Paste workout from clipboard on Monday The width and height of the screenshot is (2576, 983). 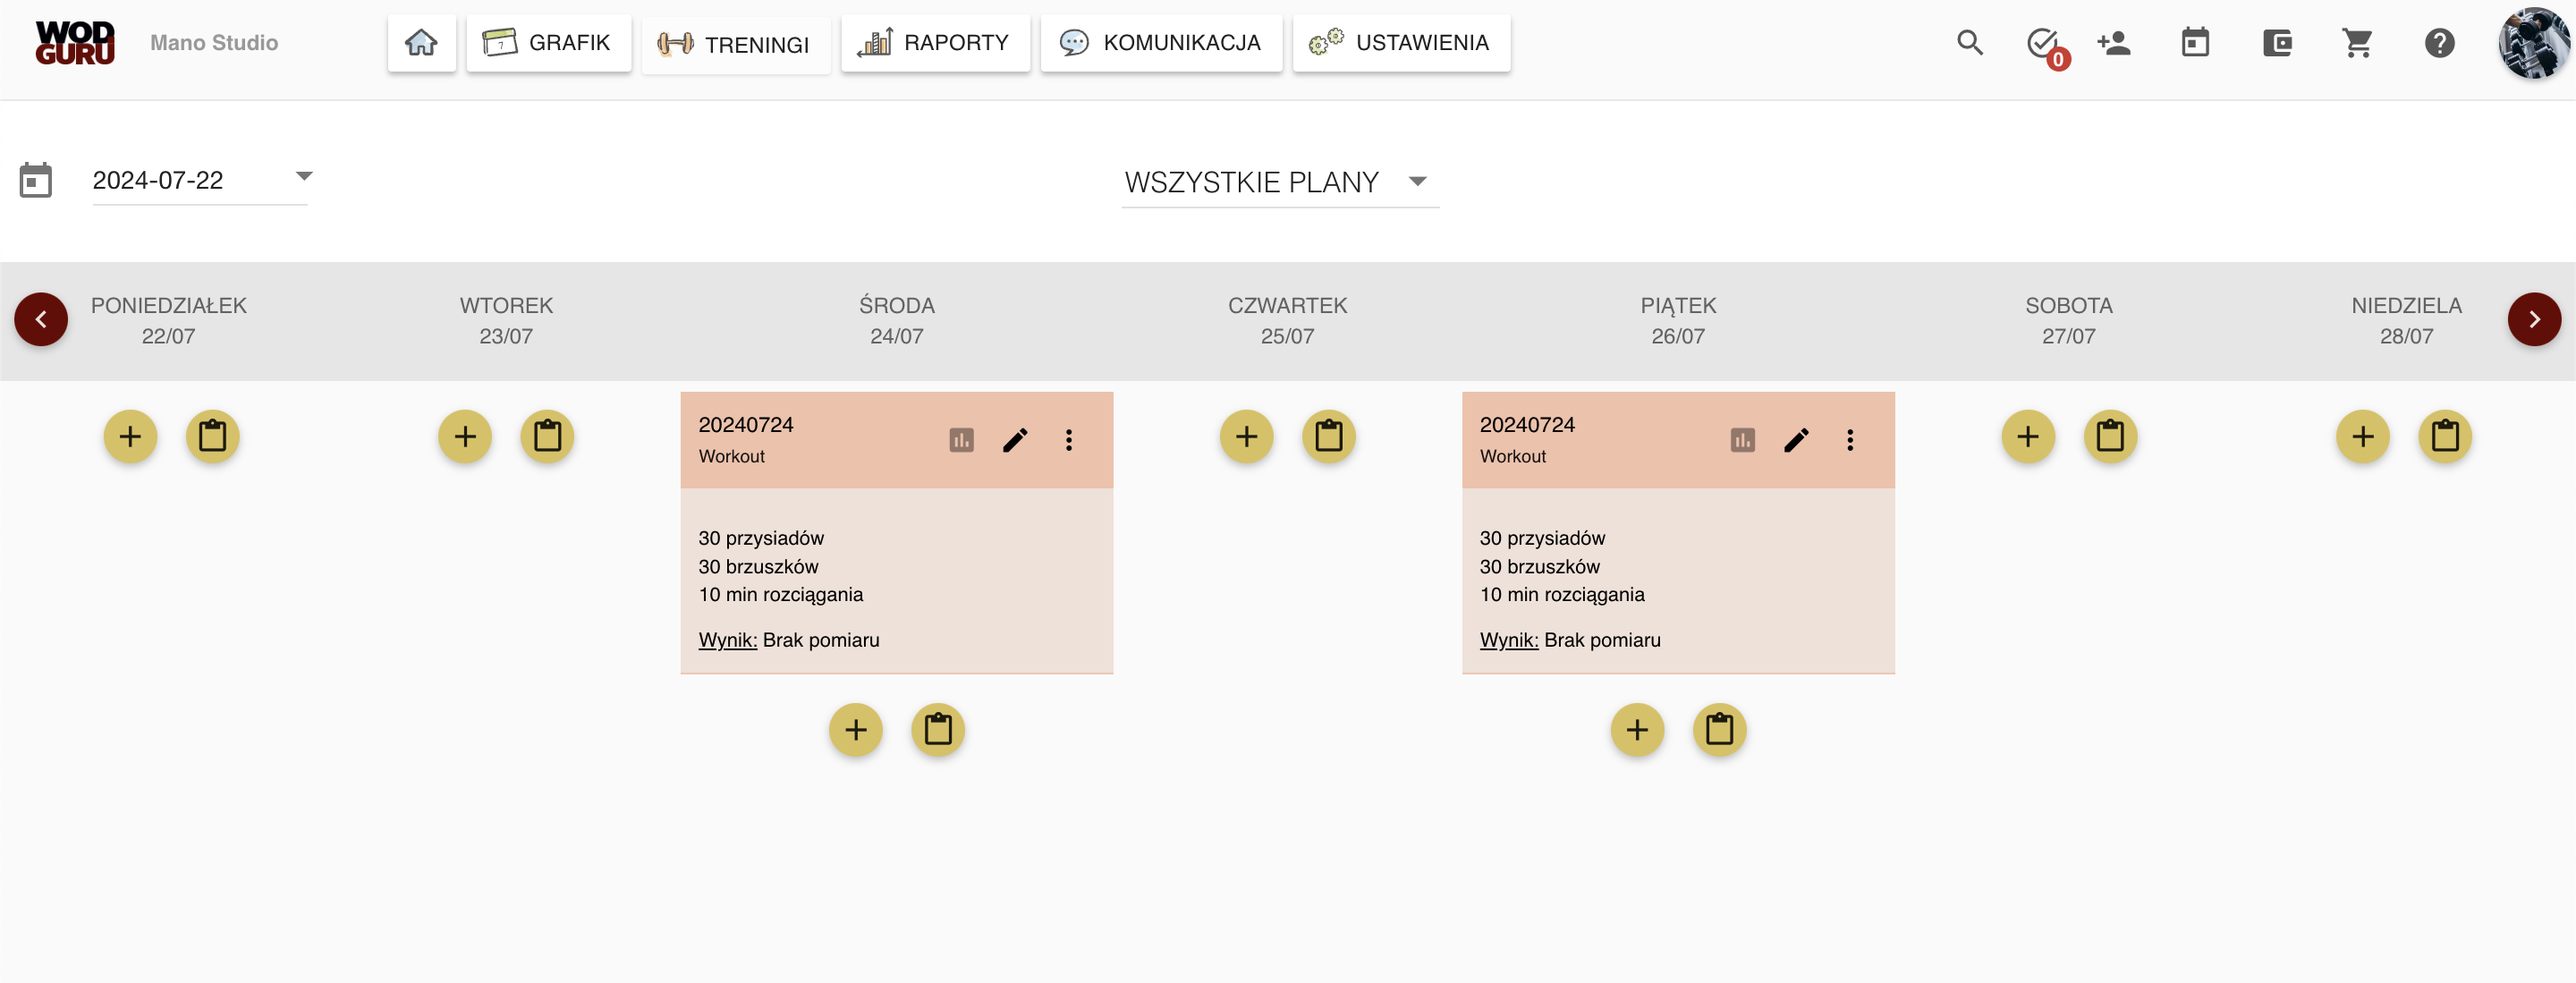212,436
